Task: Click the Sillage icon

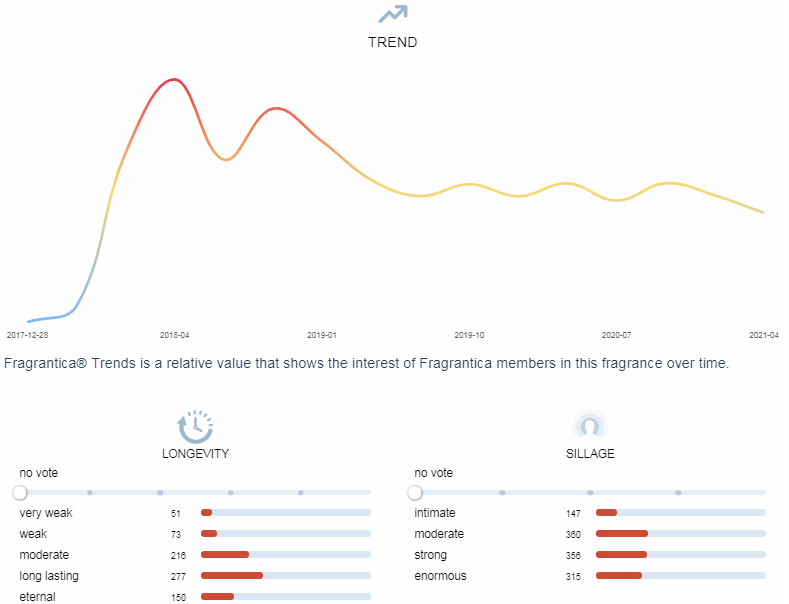Action: [590, 426]
